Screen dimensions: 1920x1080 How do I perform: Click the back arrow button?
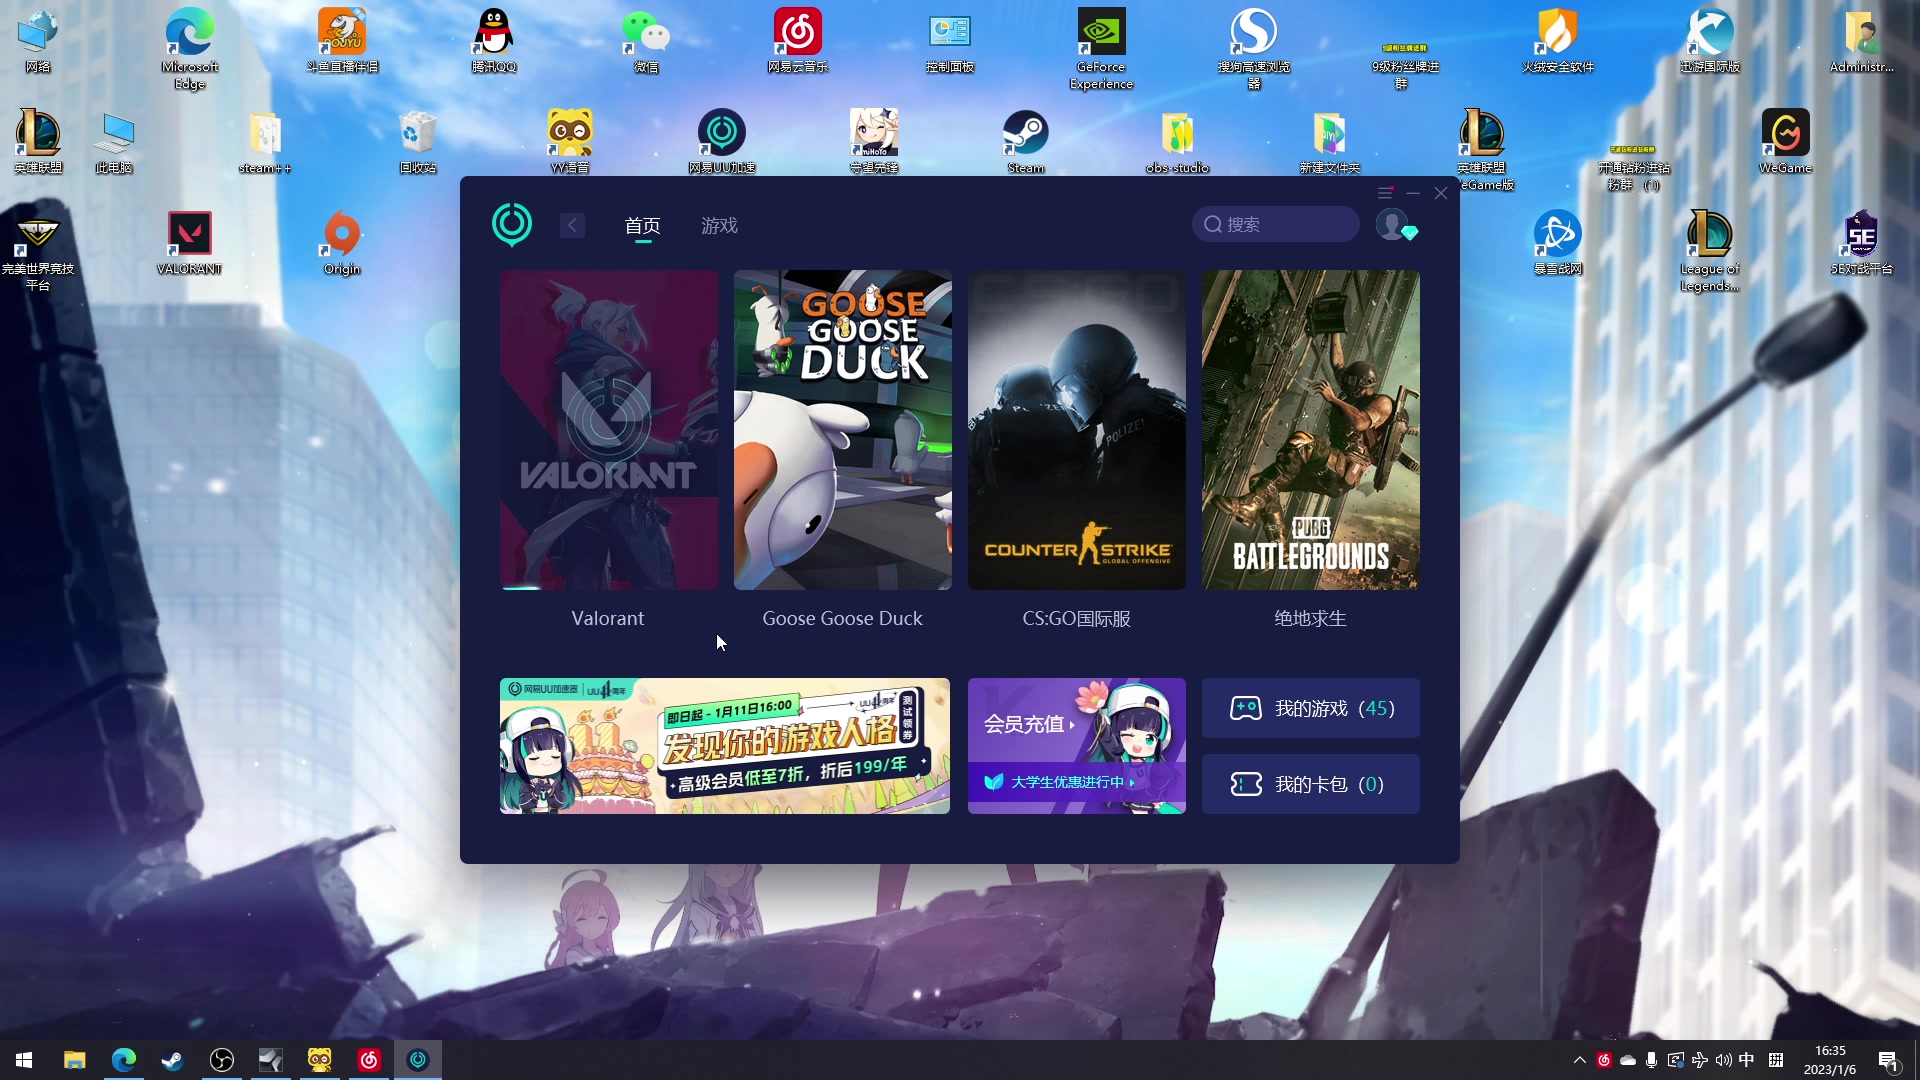pyautogui.click(x=572, y=225)
